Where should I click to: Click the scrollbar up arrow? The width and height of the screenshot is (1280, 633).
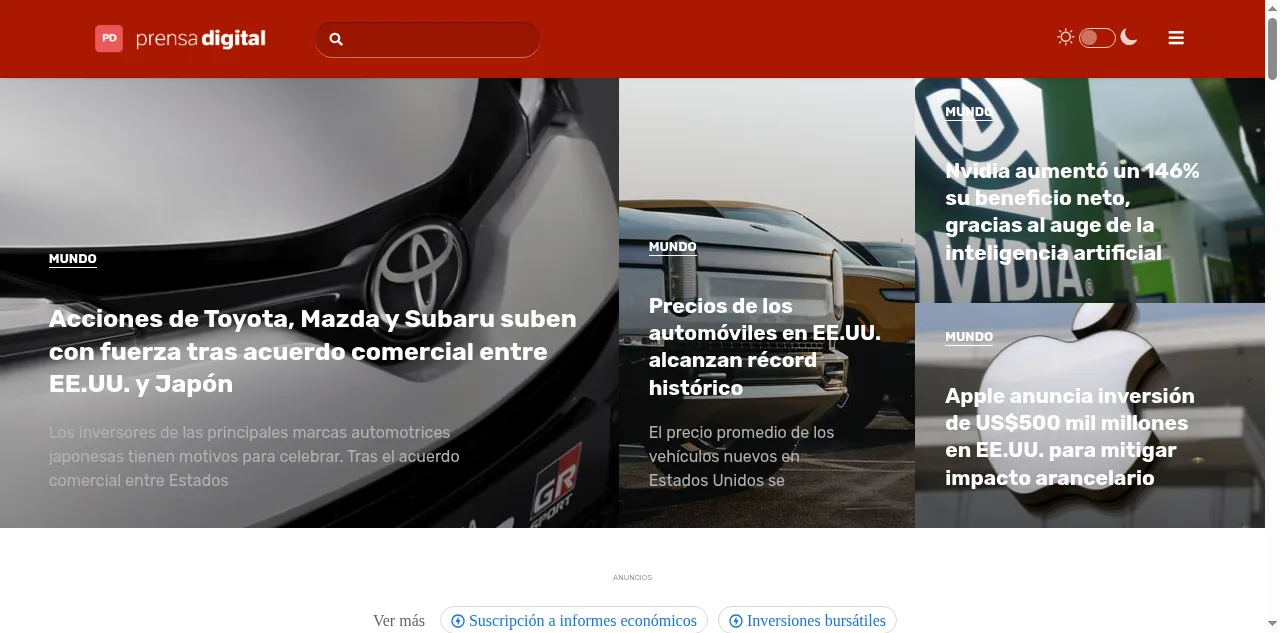coord(1272,8)
